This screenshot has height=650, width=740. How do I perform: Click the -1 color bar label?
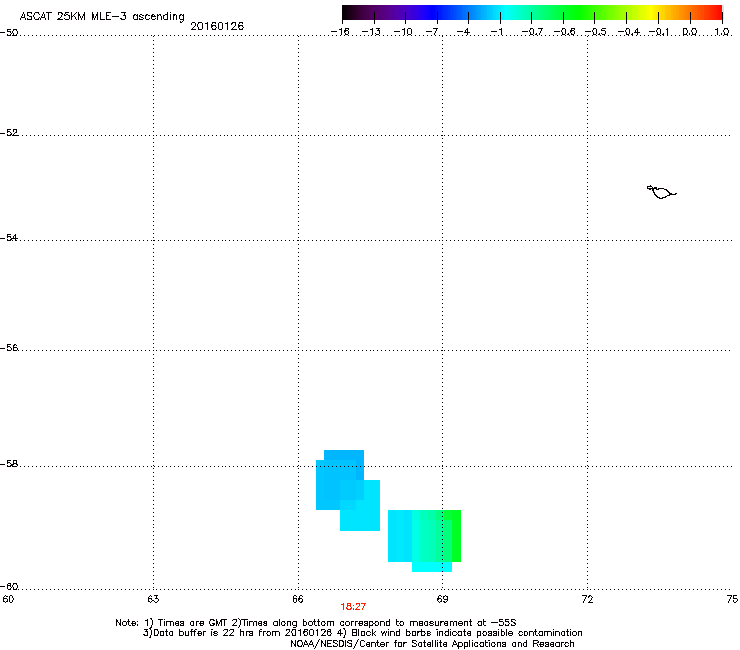(497, 32)
